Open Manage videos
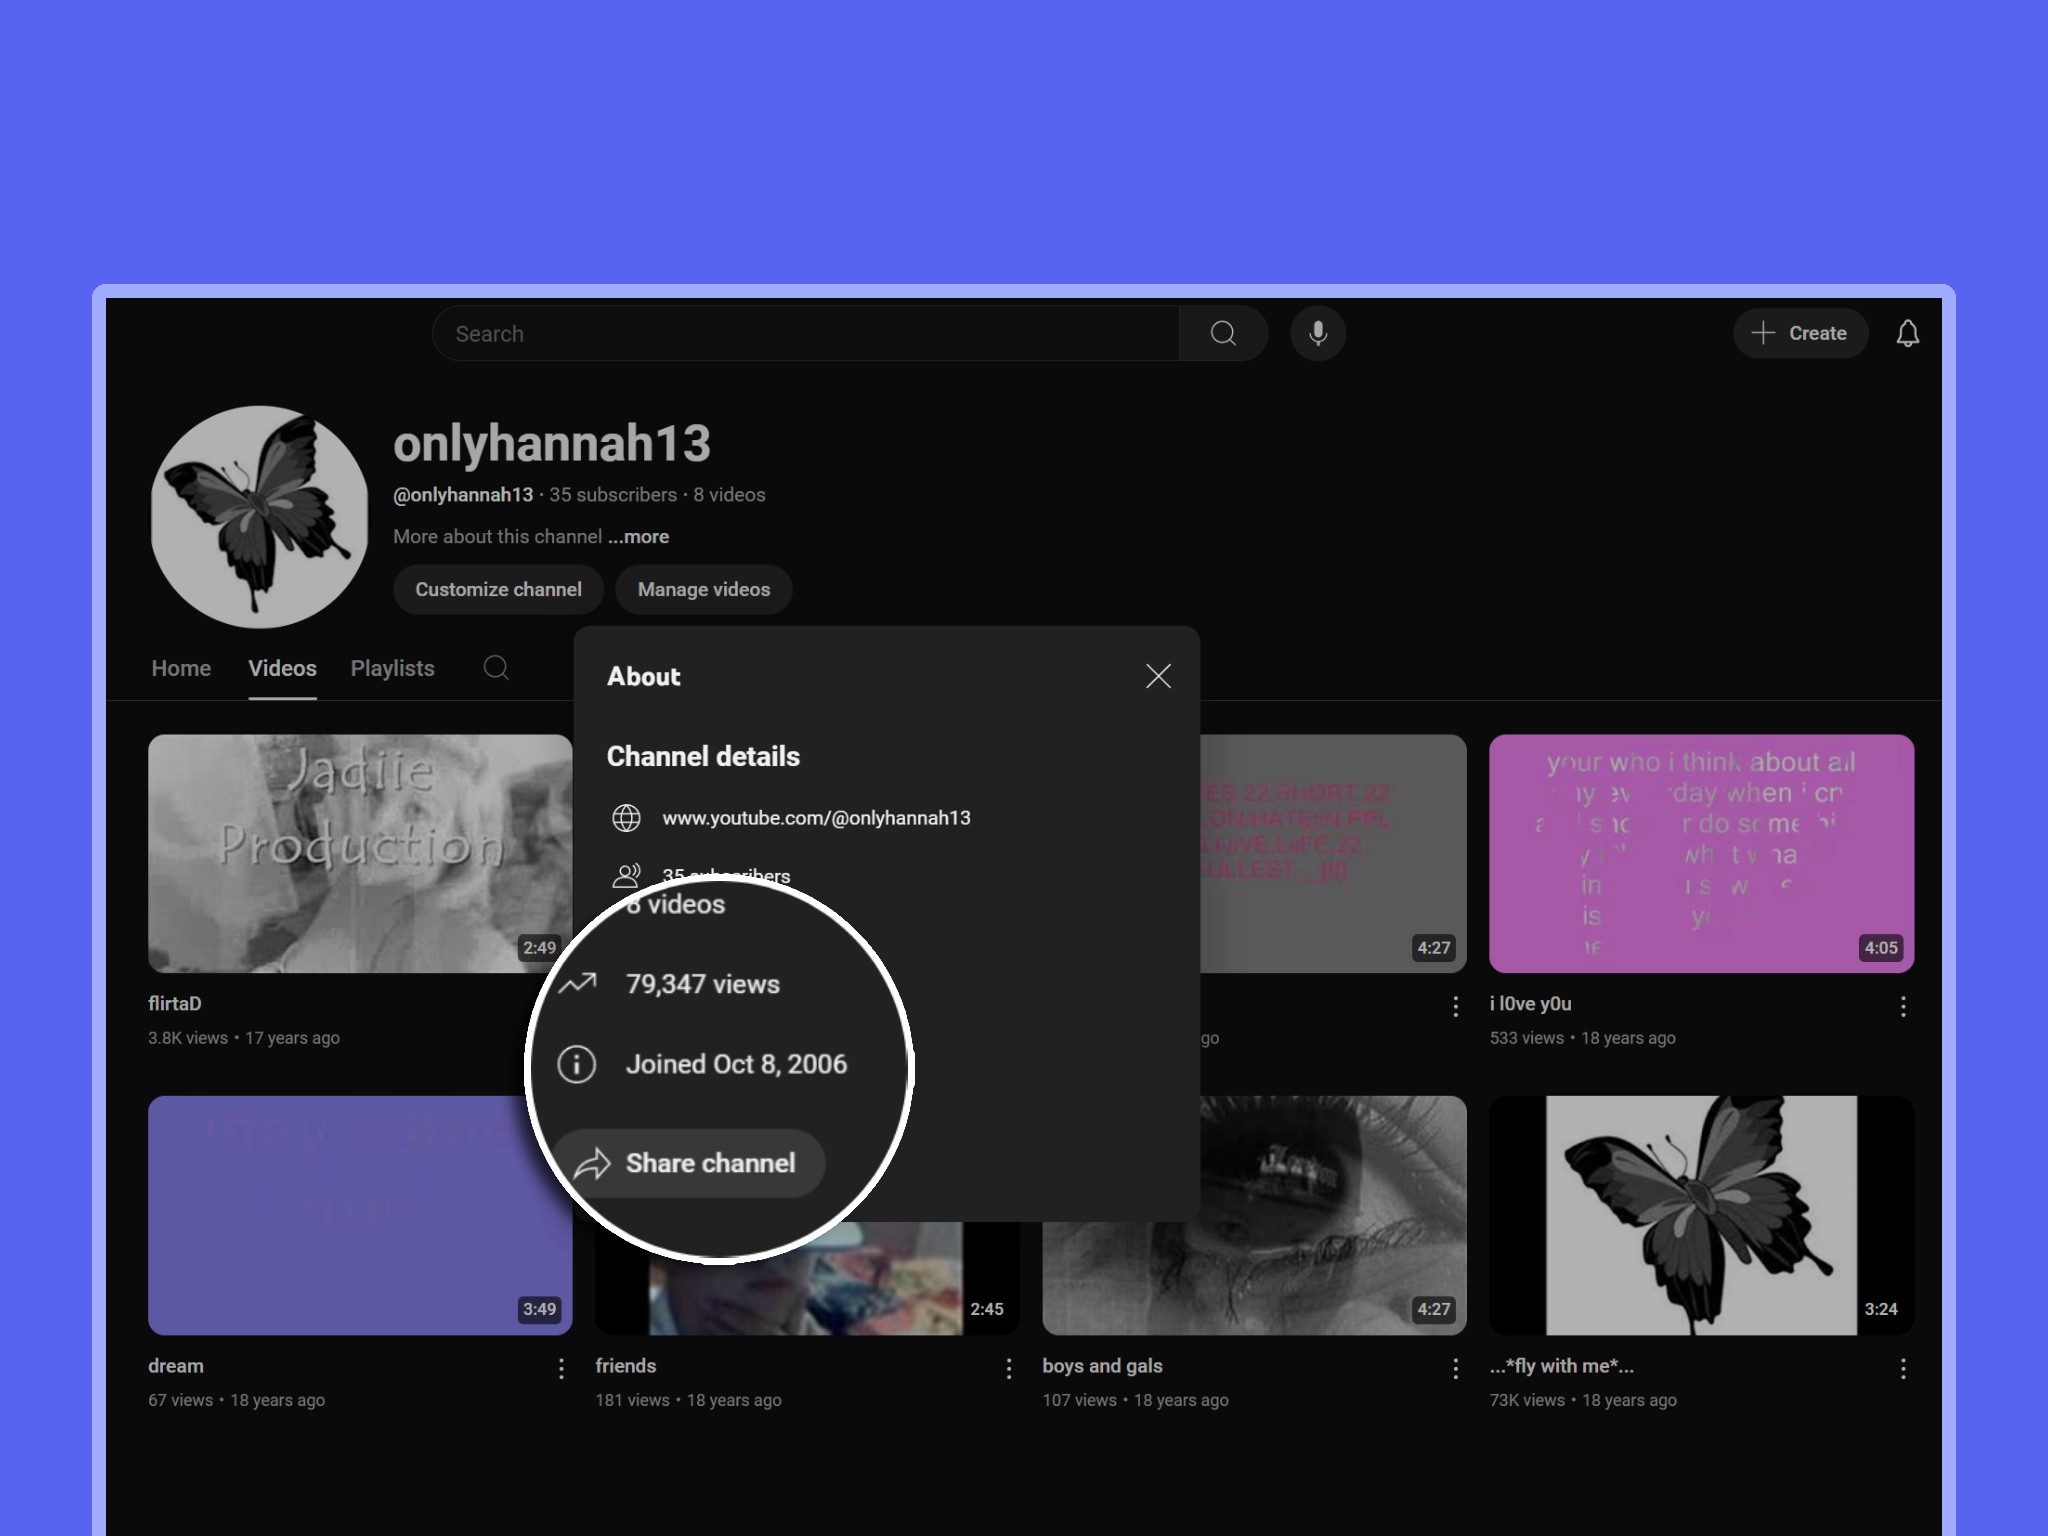This screenshot has height=1536, width=2048. [704, 589]
